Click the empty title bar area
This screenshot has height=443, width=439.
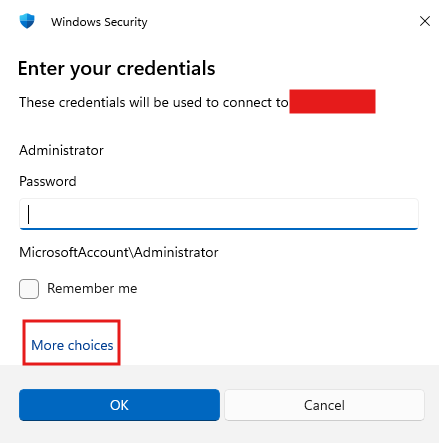point(282,21)
